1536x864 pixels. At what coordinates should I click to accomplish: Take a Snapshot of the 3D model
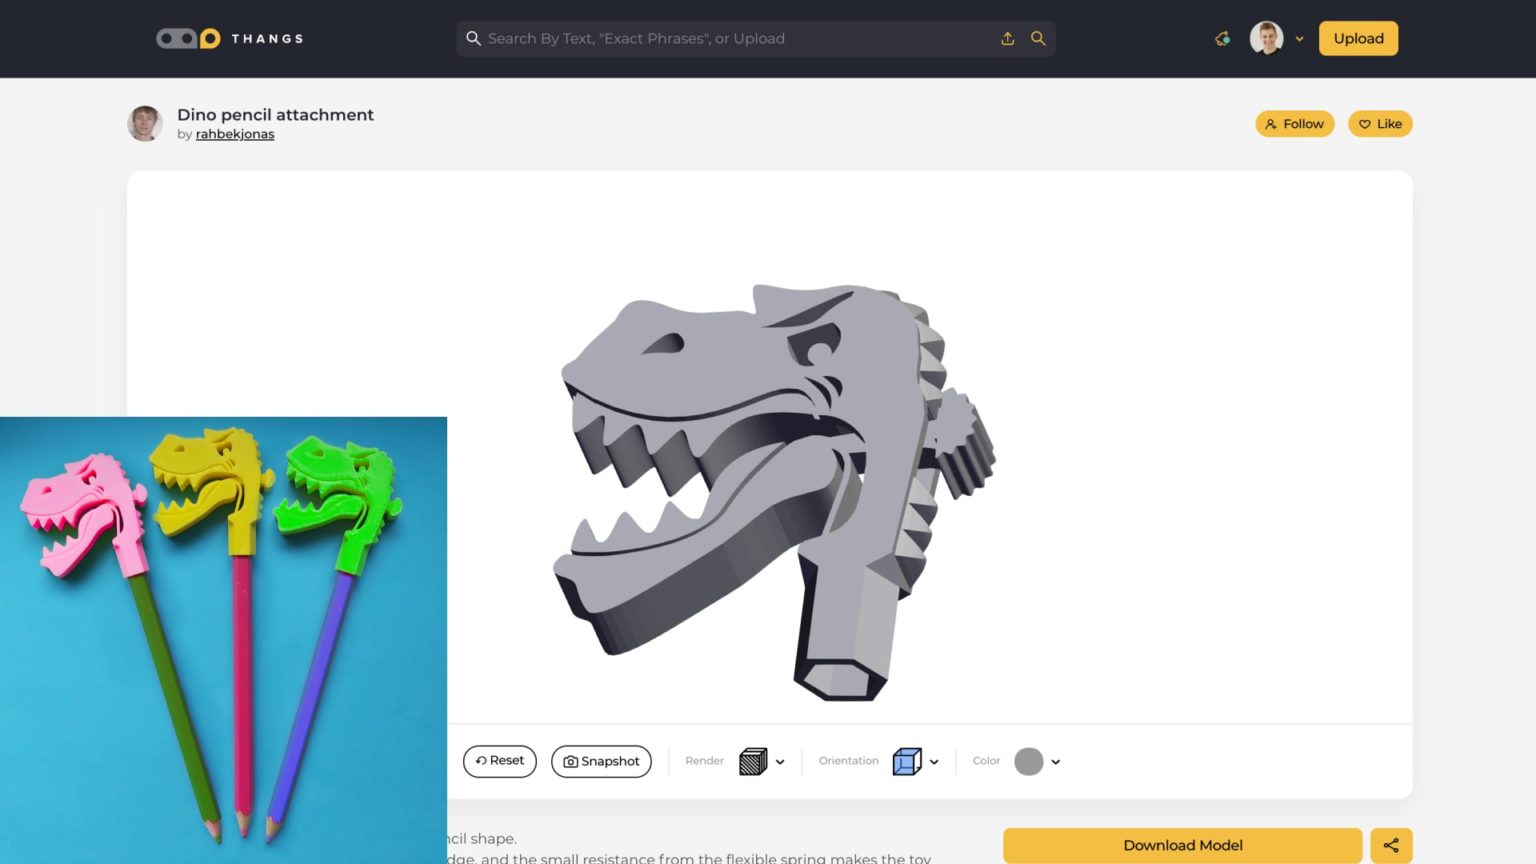[x=601, y=761]
